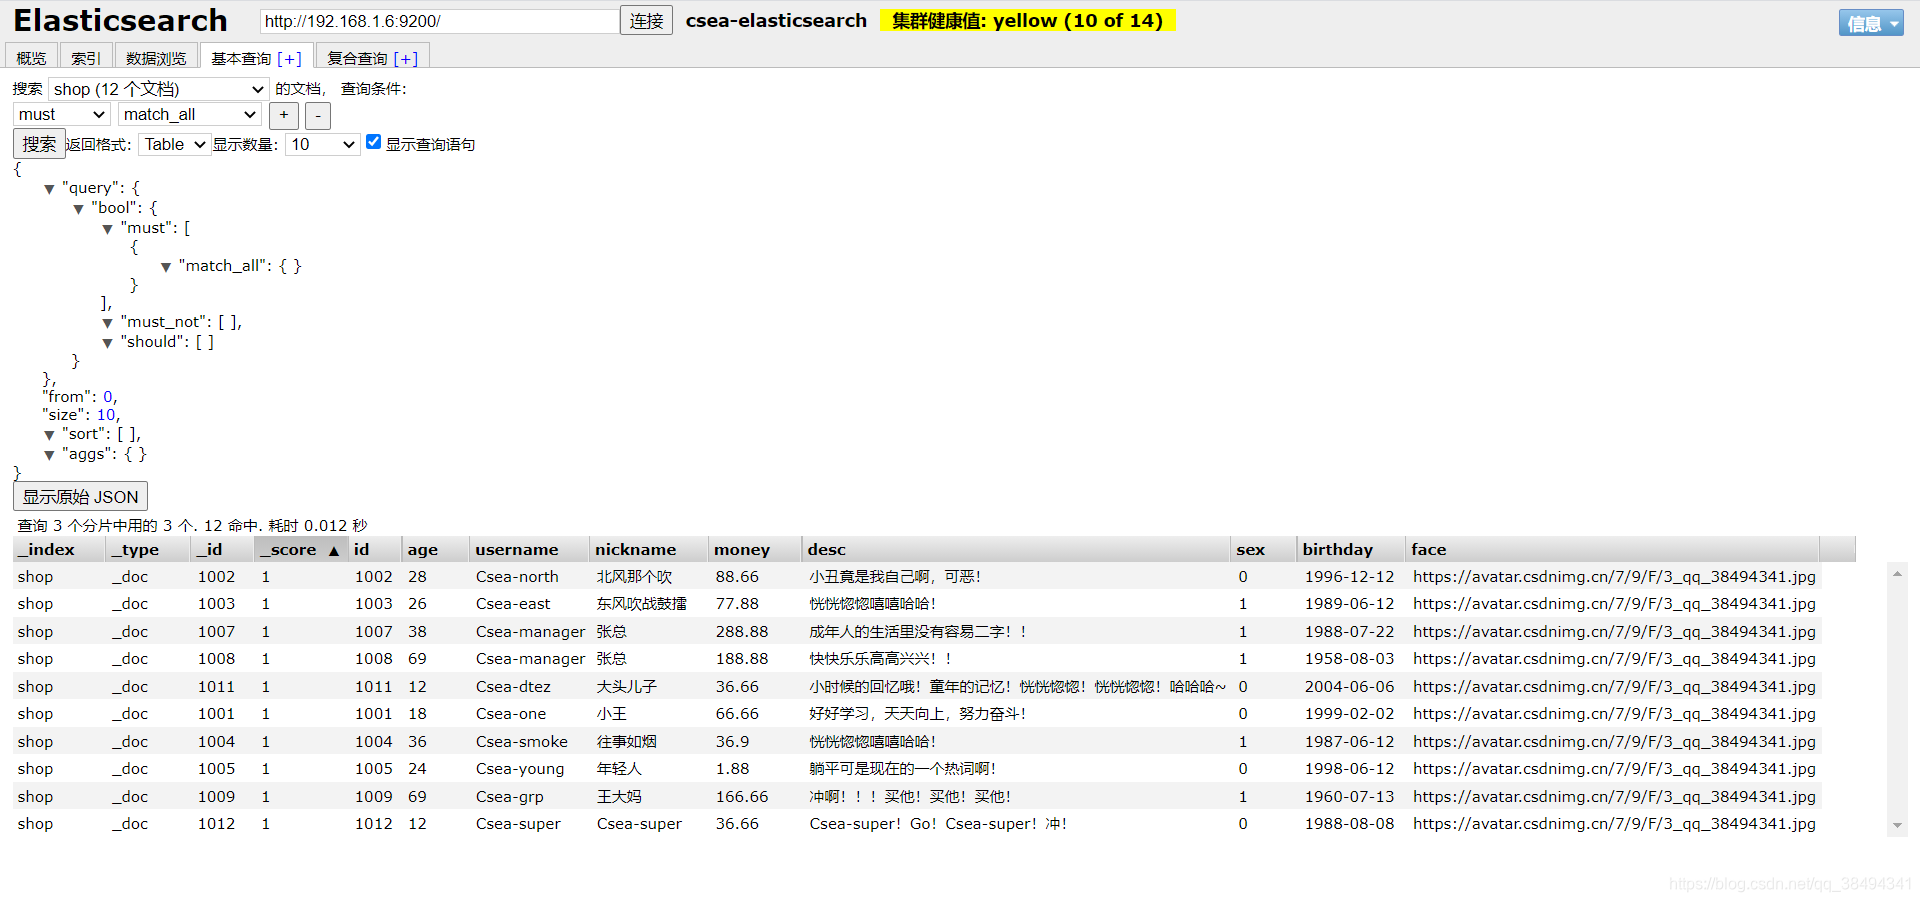Sort by the age column header
This screenshot has width=1920, height=902.
tap(434, 549)
